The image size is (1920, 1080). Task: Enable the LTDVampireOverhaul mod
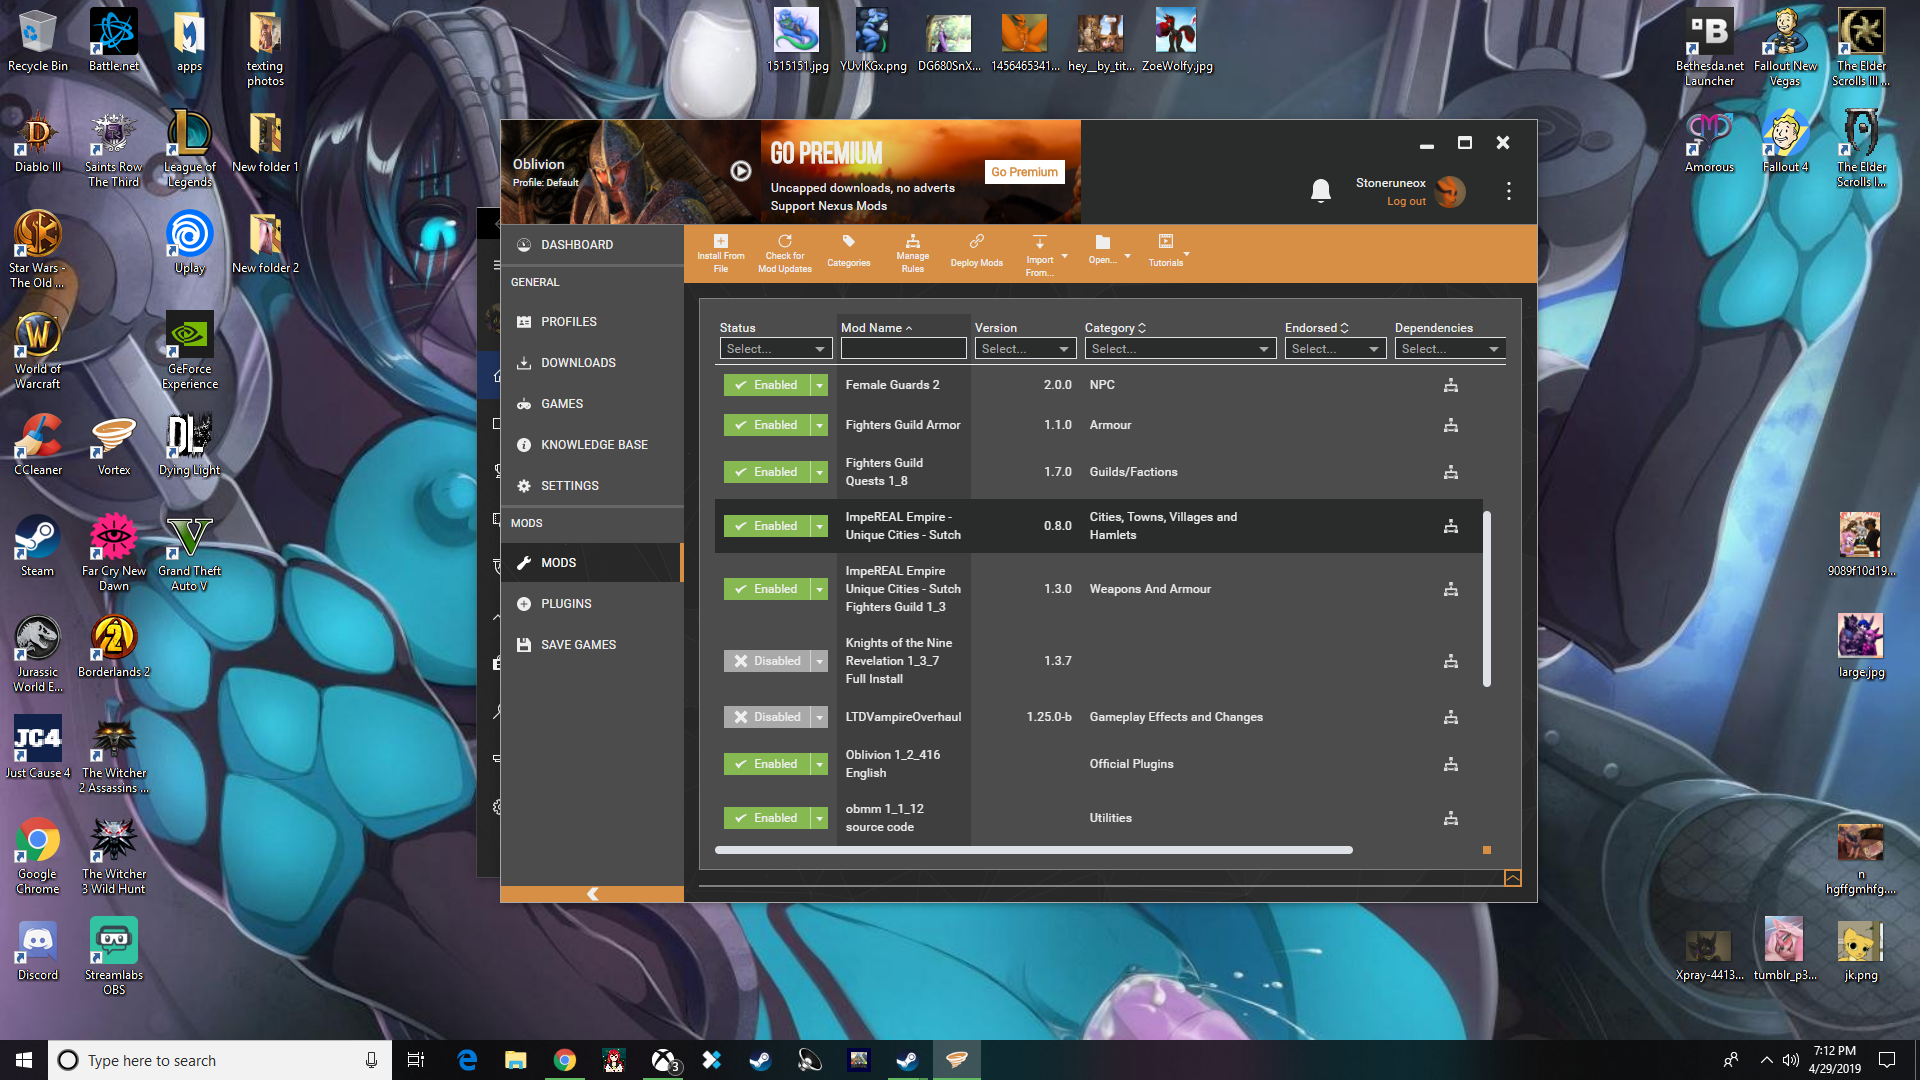click(x=767, y=717)
